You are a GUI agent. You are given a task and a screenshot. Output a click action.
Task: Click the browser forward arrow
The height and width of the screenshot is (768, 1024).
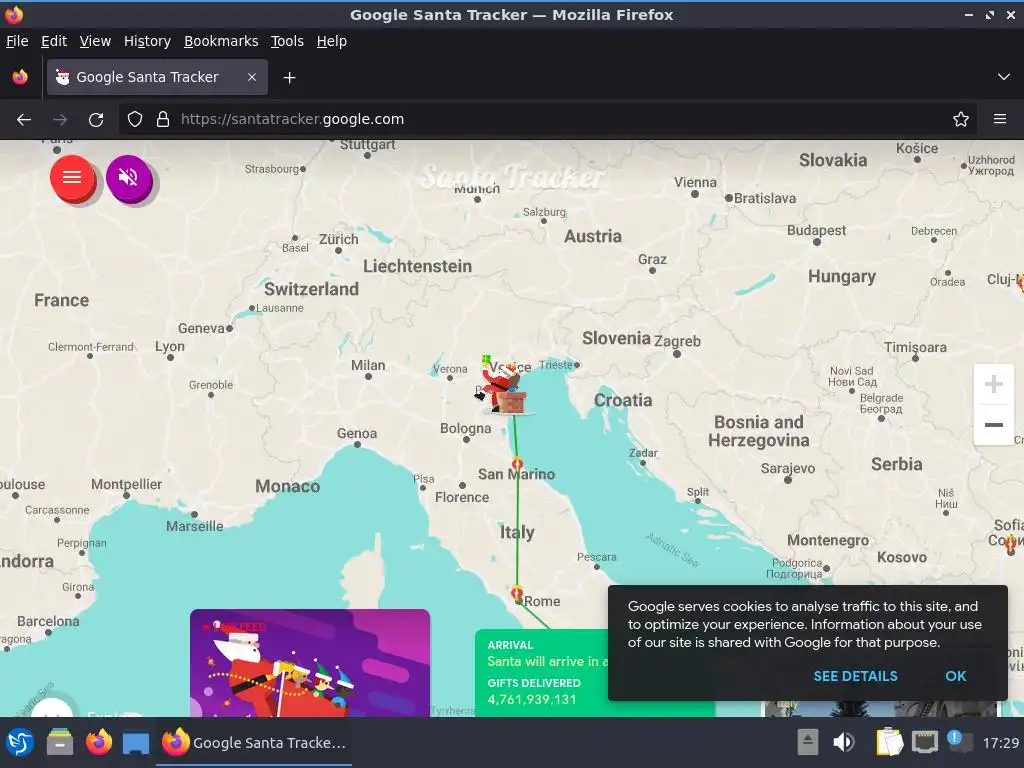(60, 120)
